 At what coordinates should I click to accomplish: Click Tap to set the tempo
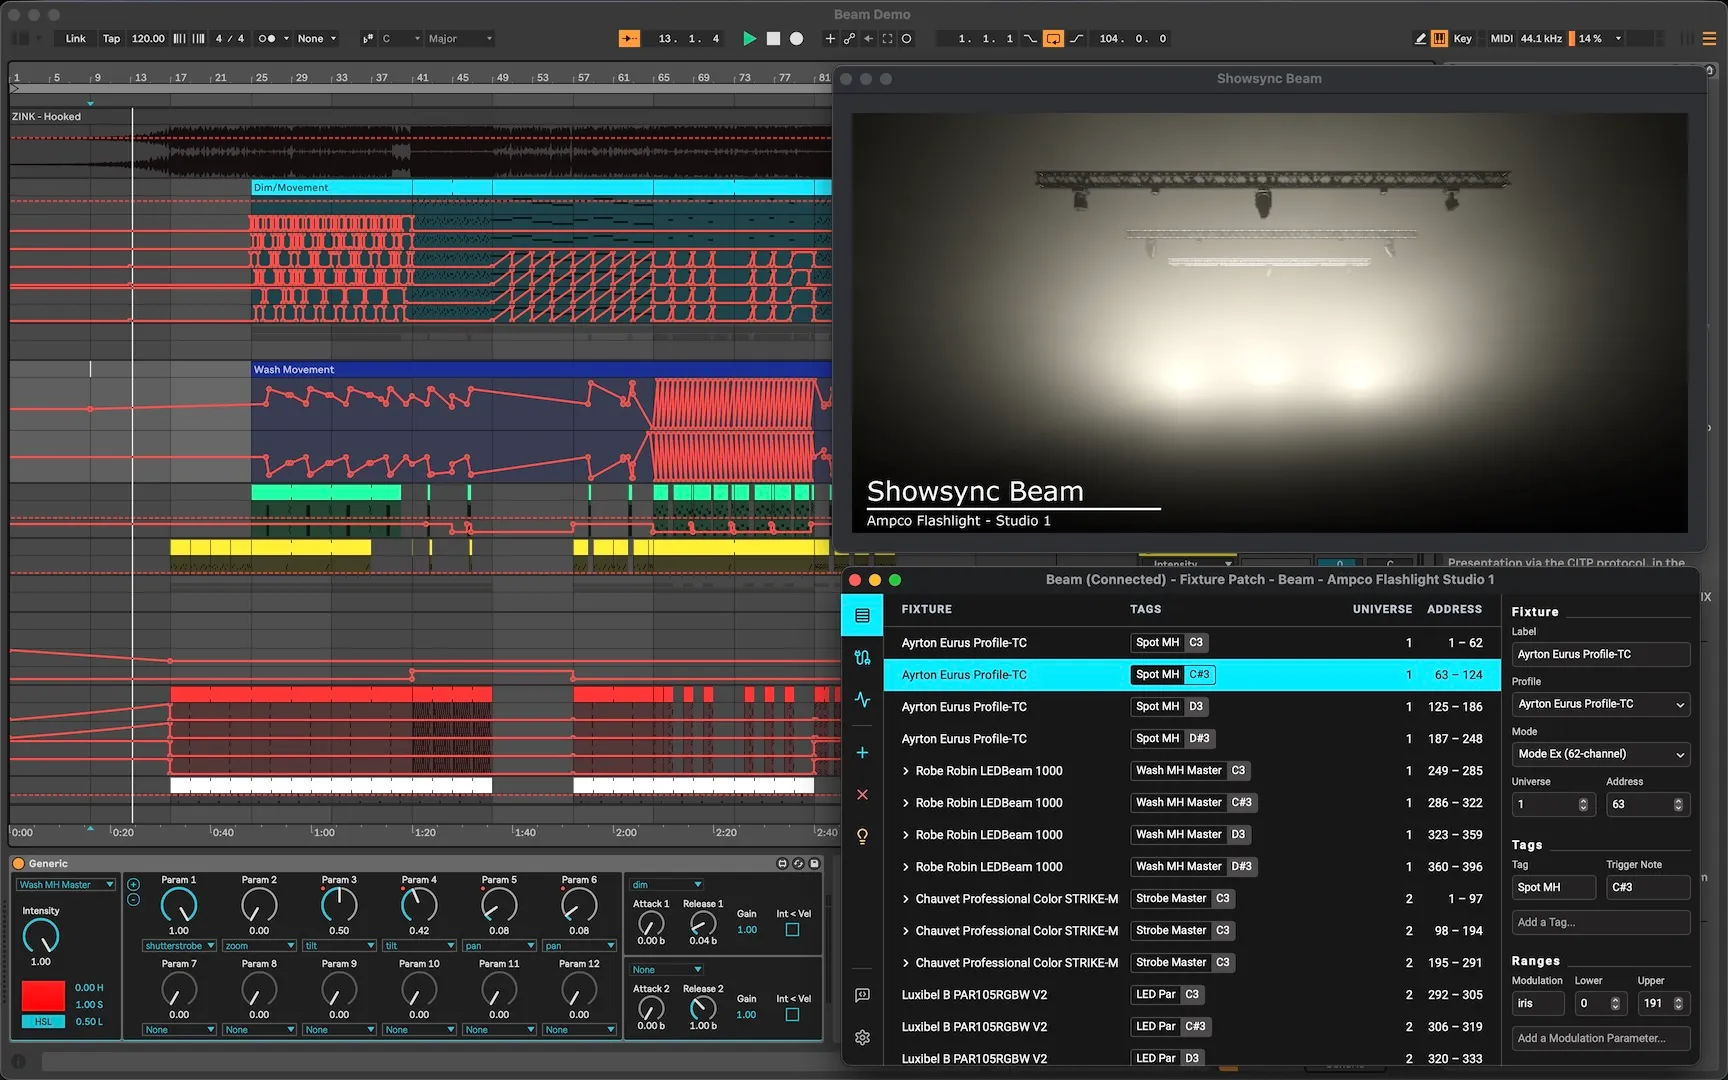coord(111,38)
